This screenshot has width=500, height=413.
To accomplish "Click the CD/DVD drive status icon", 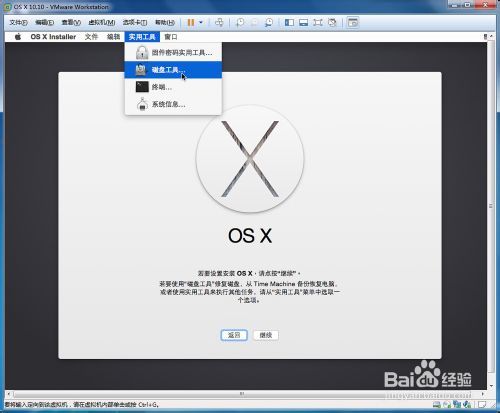I will click(x=447, y=405).
